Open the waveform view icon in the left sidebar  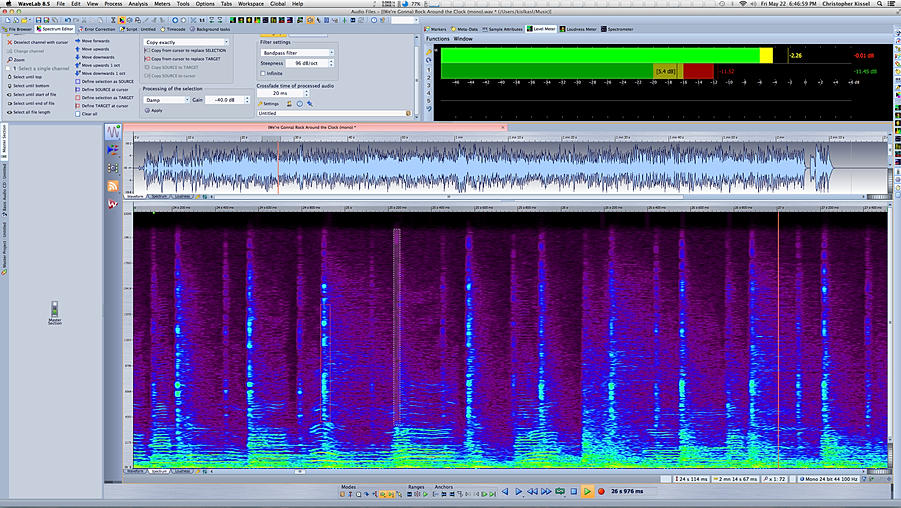[x=113, y=132]
